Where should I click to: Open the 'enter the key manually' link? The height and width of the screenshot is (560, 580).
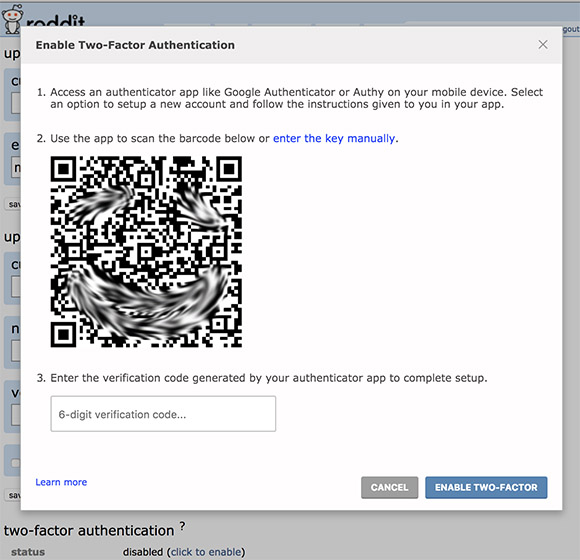334,138
